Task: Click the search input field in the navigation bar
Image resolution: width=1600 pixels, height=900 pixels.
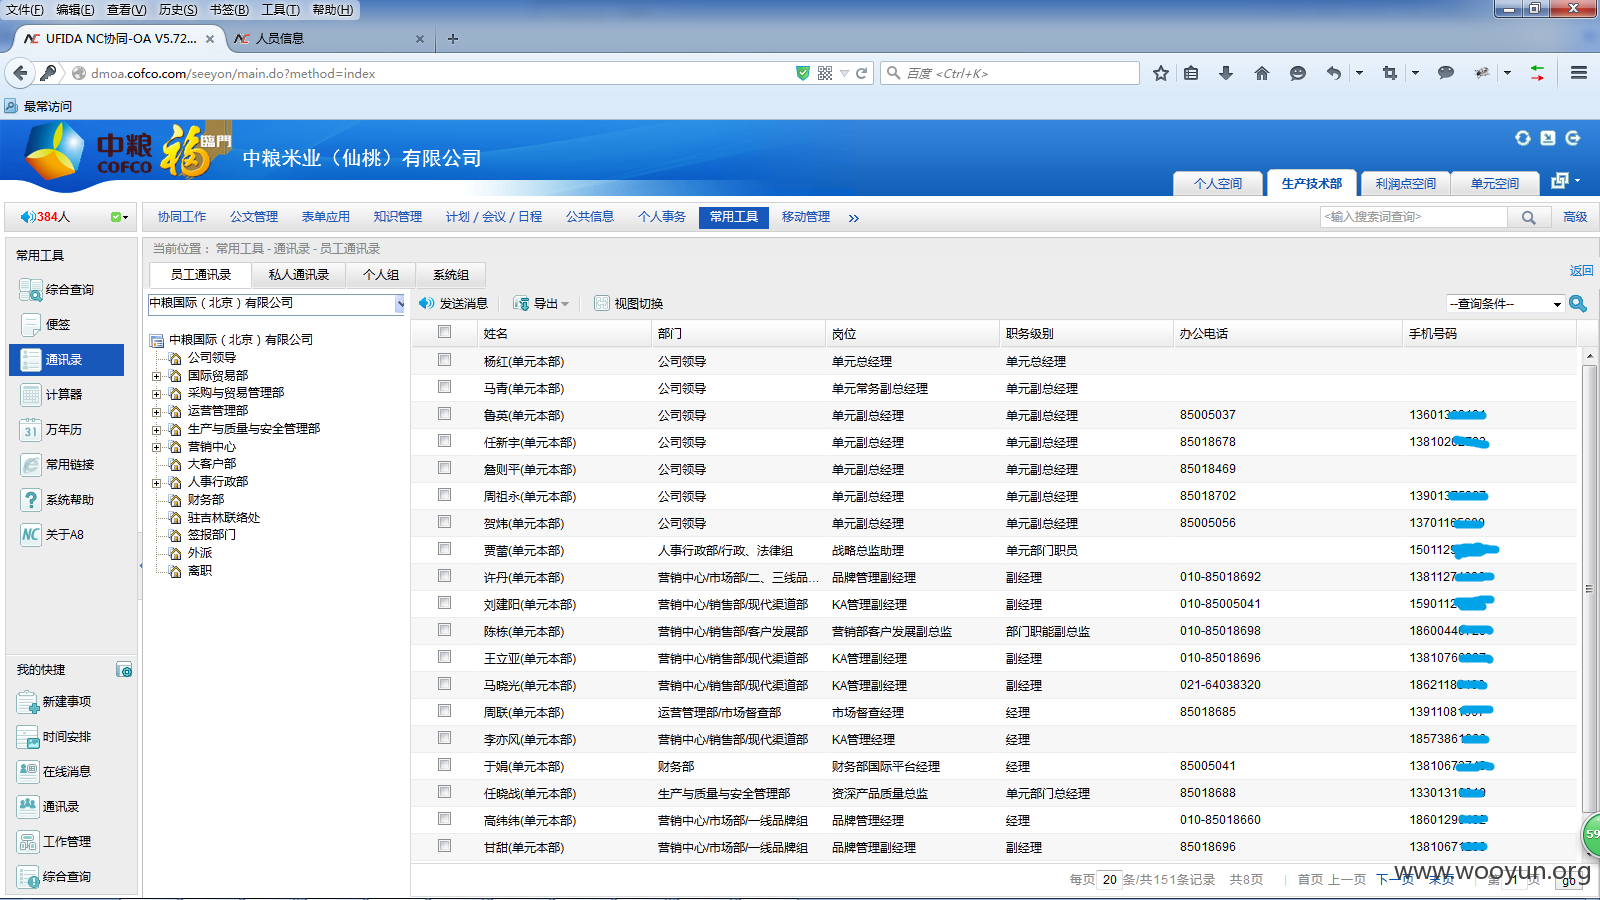Action: (x=1414, y=217)
